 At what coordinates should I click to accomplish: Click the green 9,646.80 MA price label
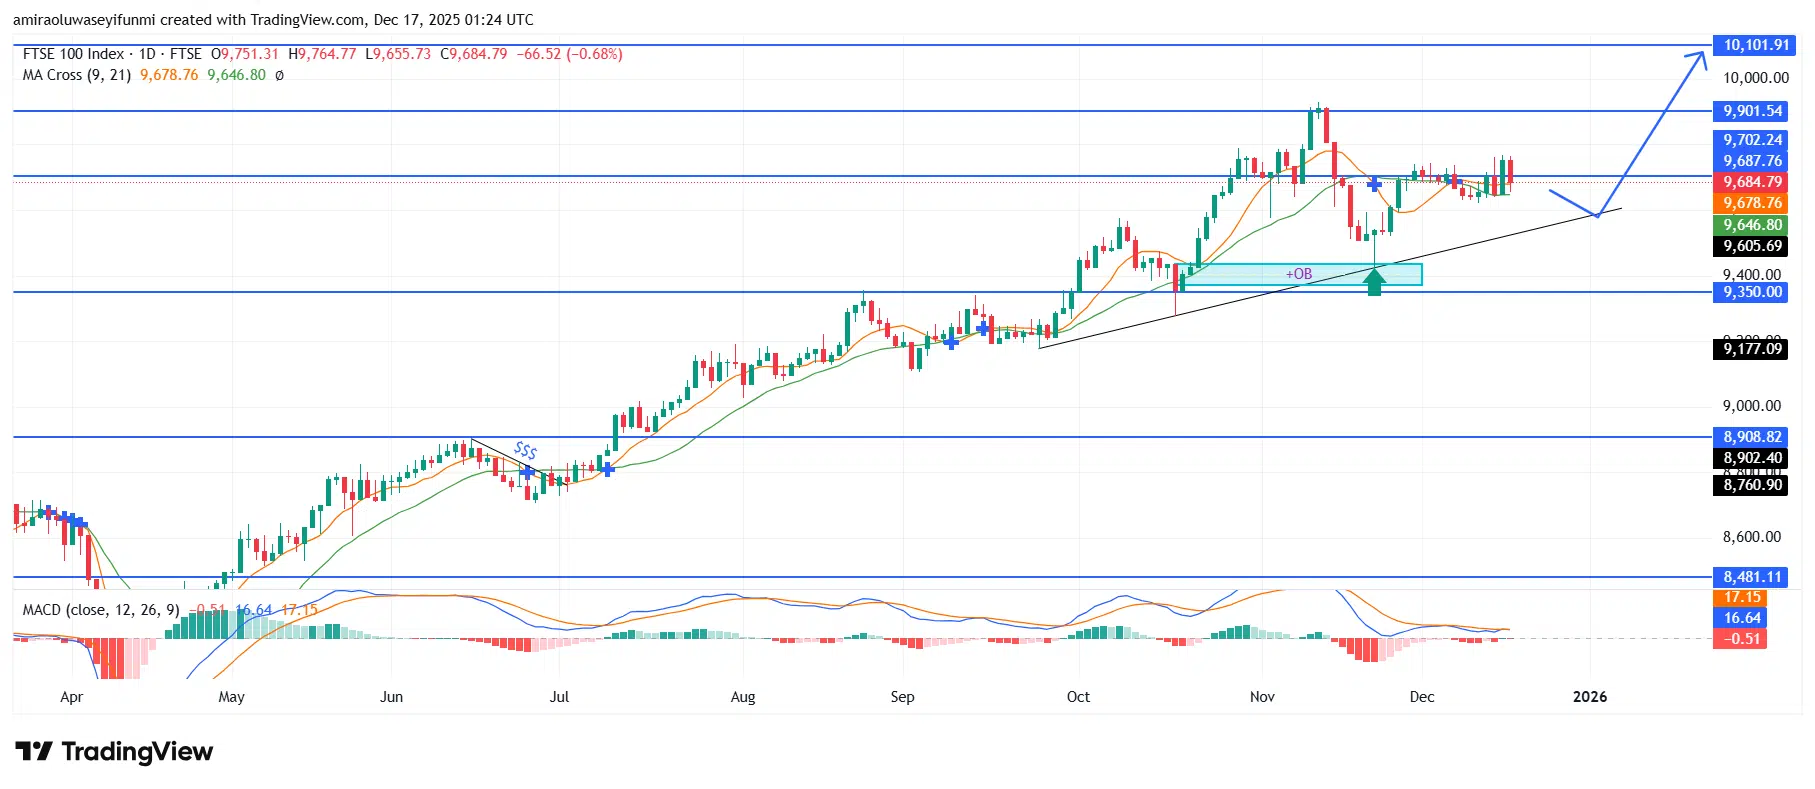(1752, 225)
